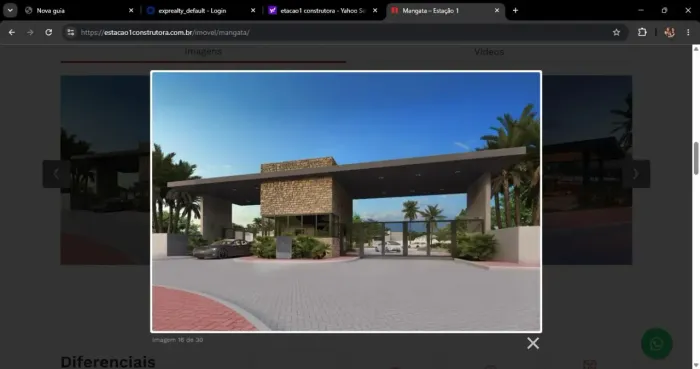View site information icon in address bar
700x369 pixels.
click(71, 32)
